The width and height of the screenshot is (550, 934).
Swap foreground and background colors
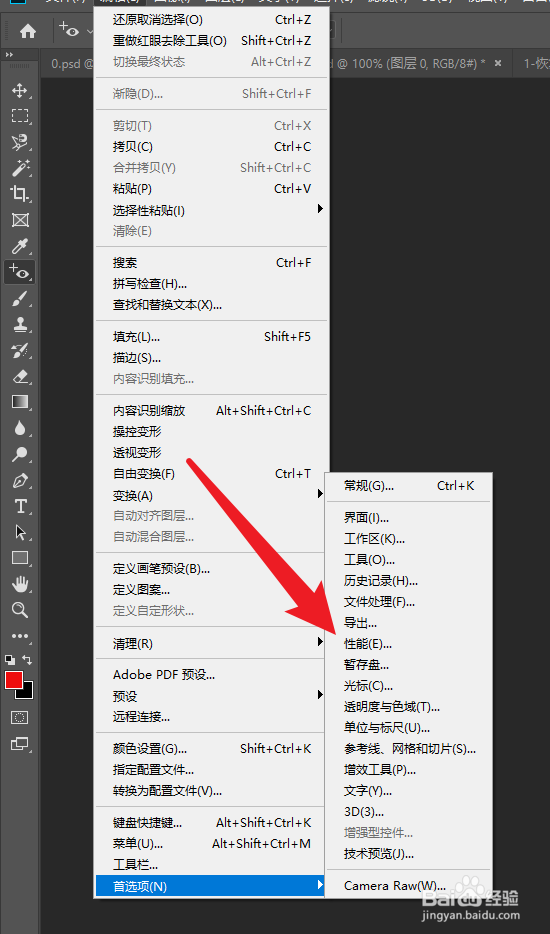pos(27,659)
